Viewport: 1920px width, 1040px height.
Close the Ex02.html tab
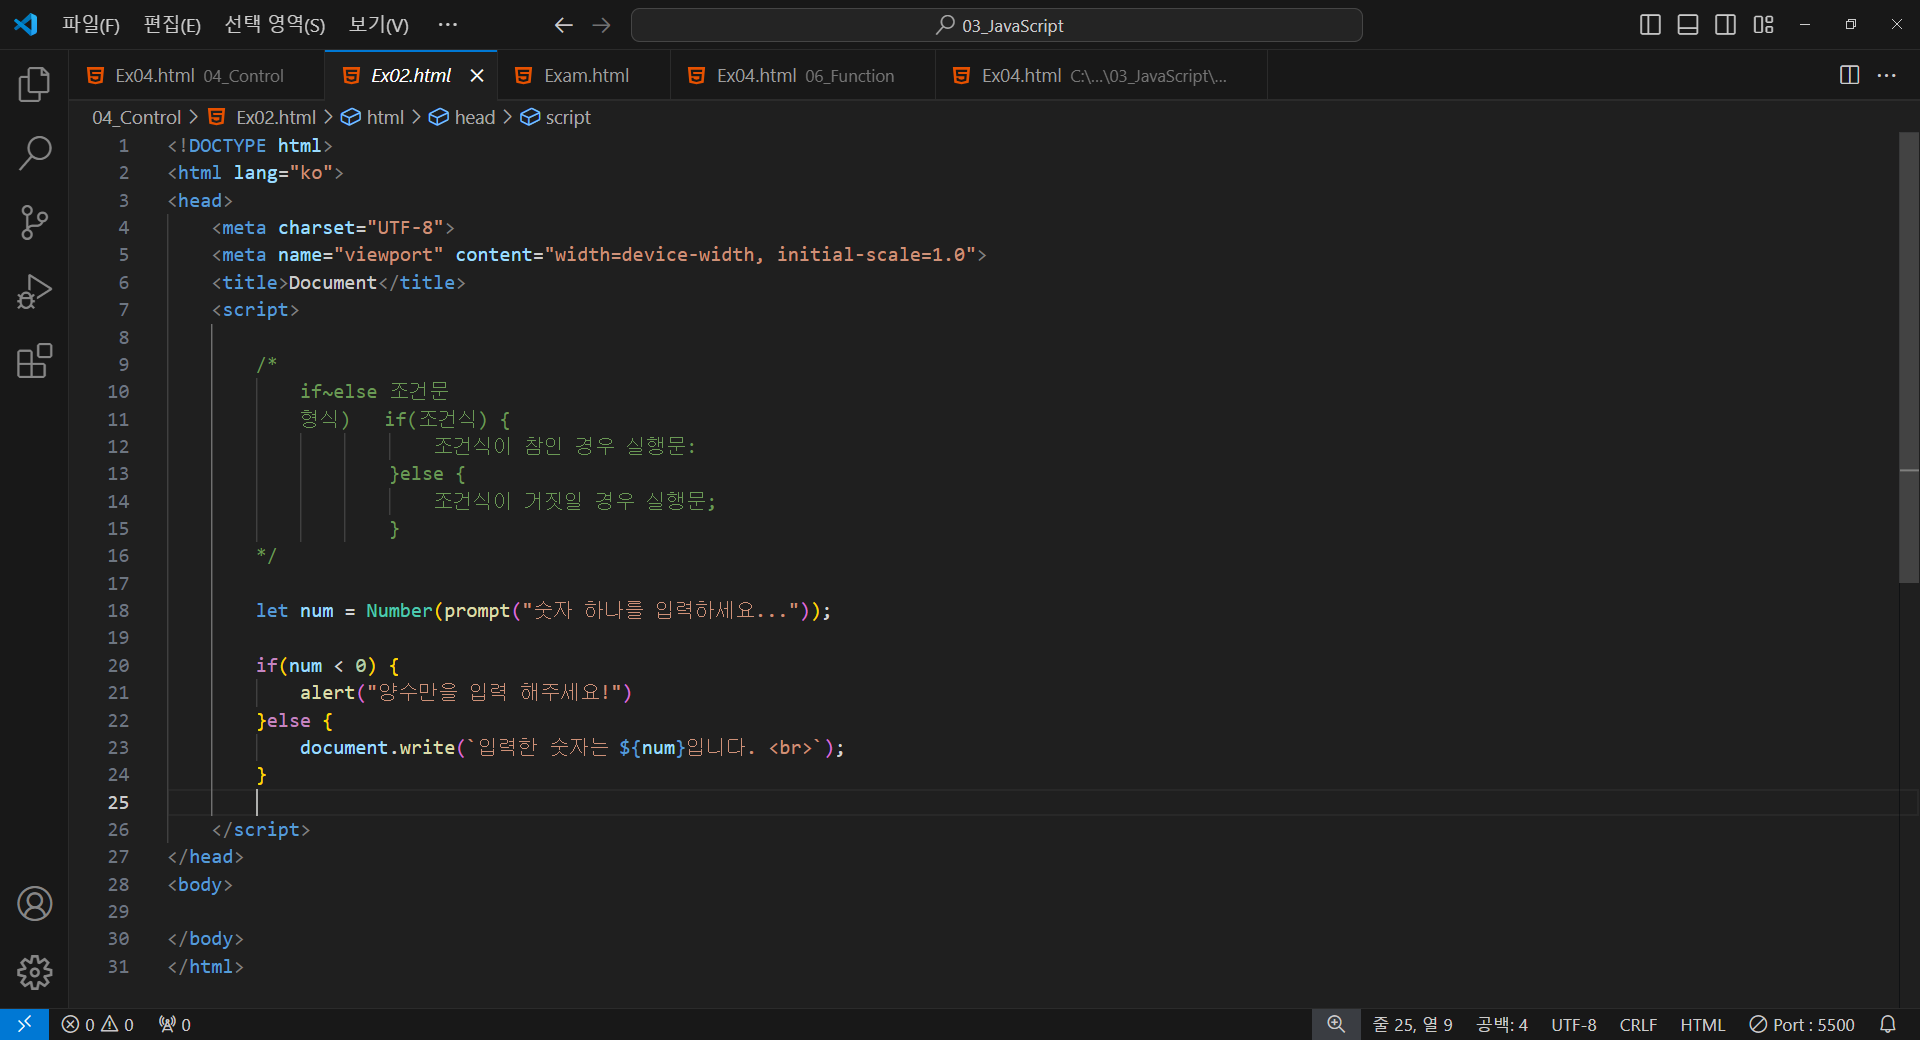click(477, 76)
